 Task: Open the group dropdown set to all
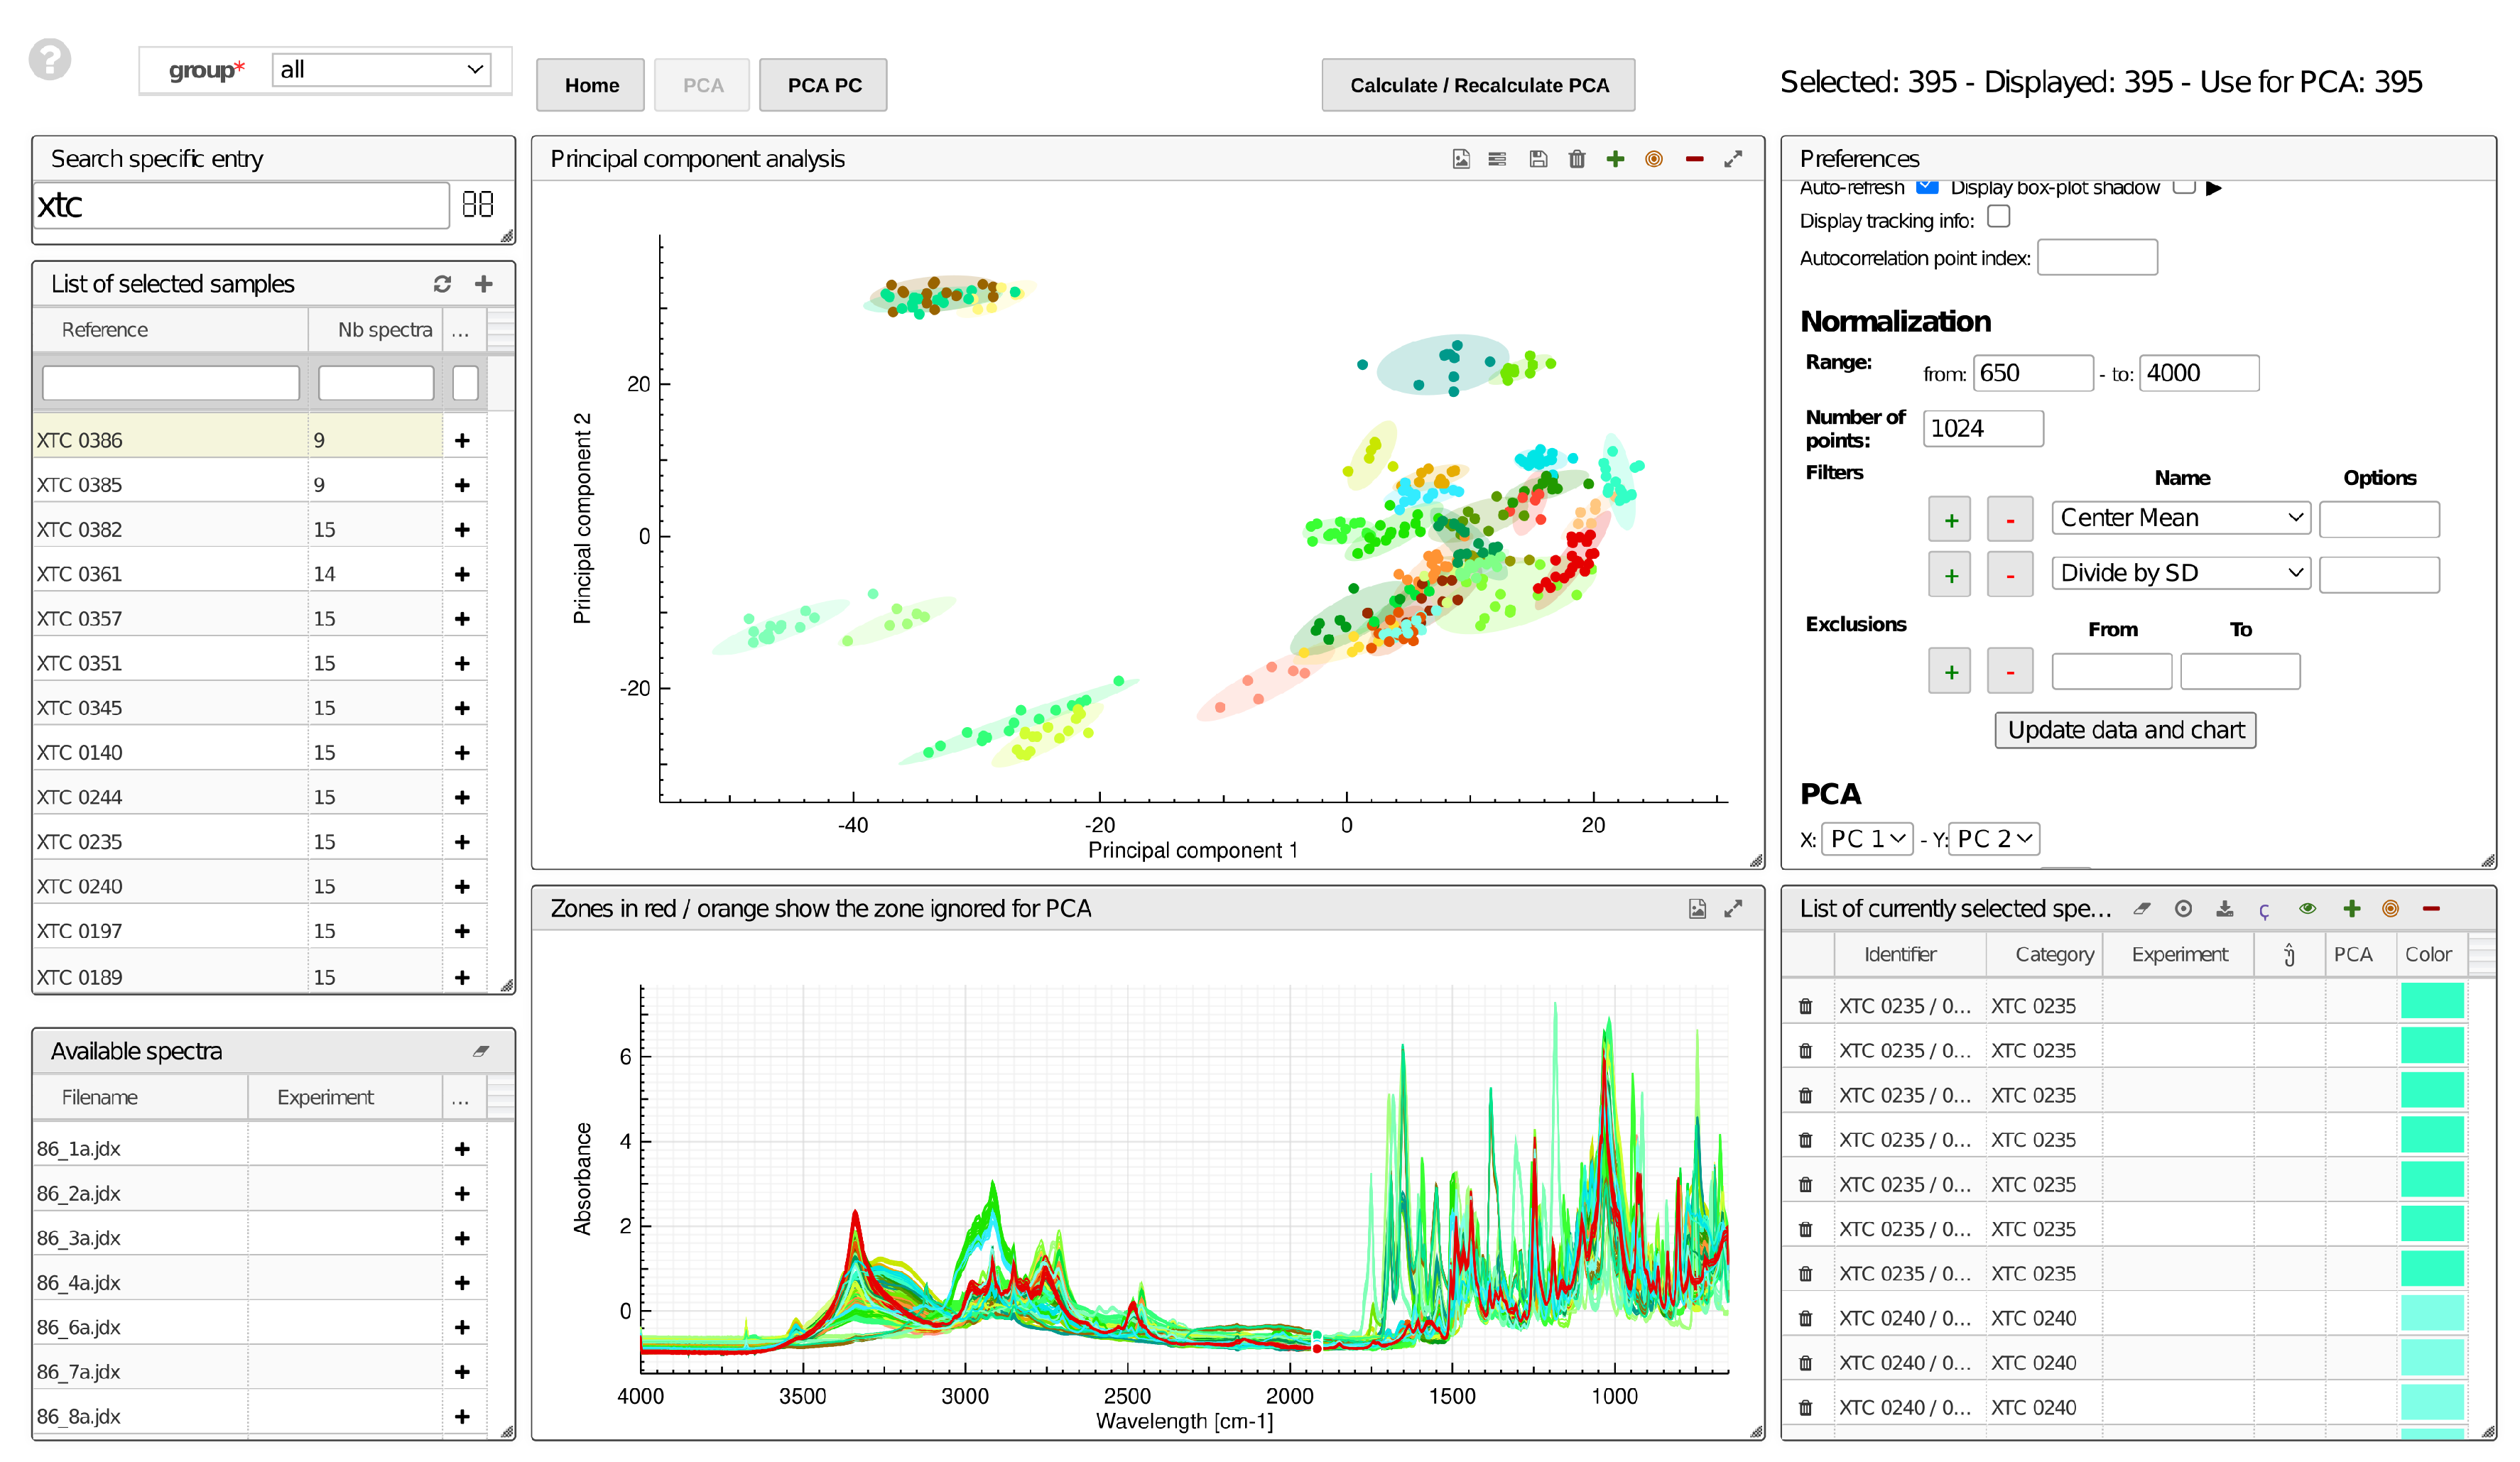click(381, 70)
